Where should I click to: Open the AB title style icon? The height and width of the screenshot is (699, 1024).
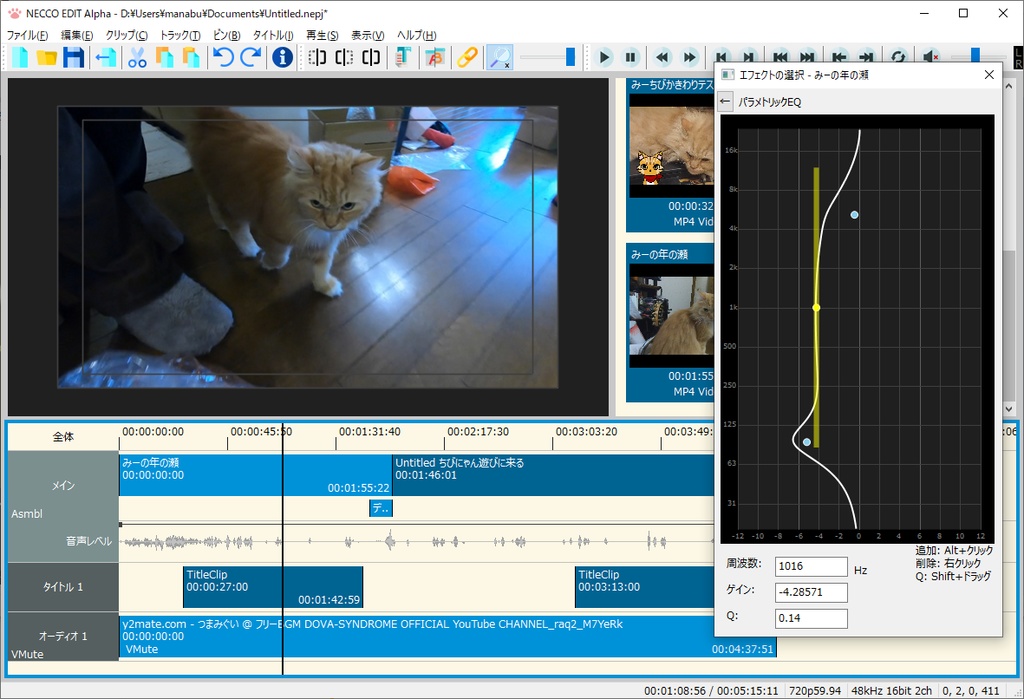coord(435,57)
